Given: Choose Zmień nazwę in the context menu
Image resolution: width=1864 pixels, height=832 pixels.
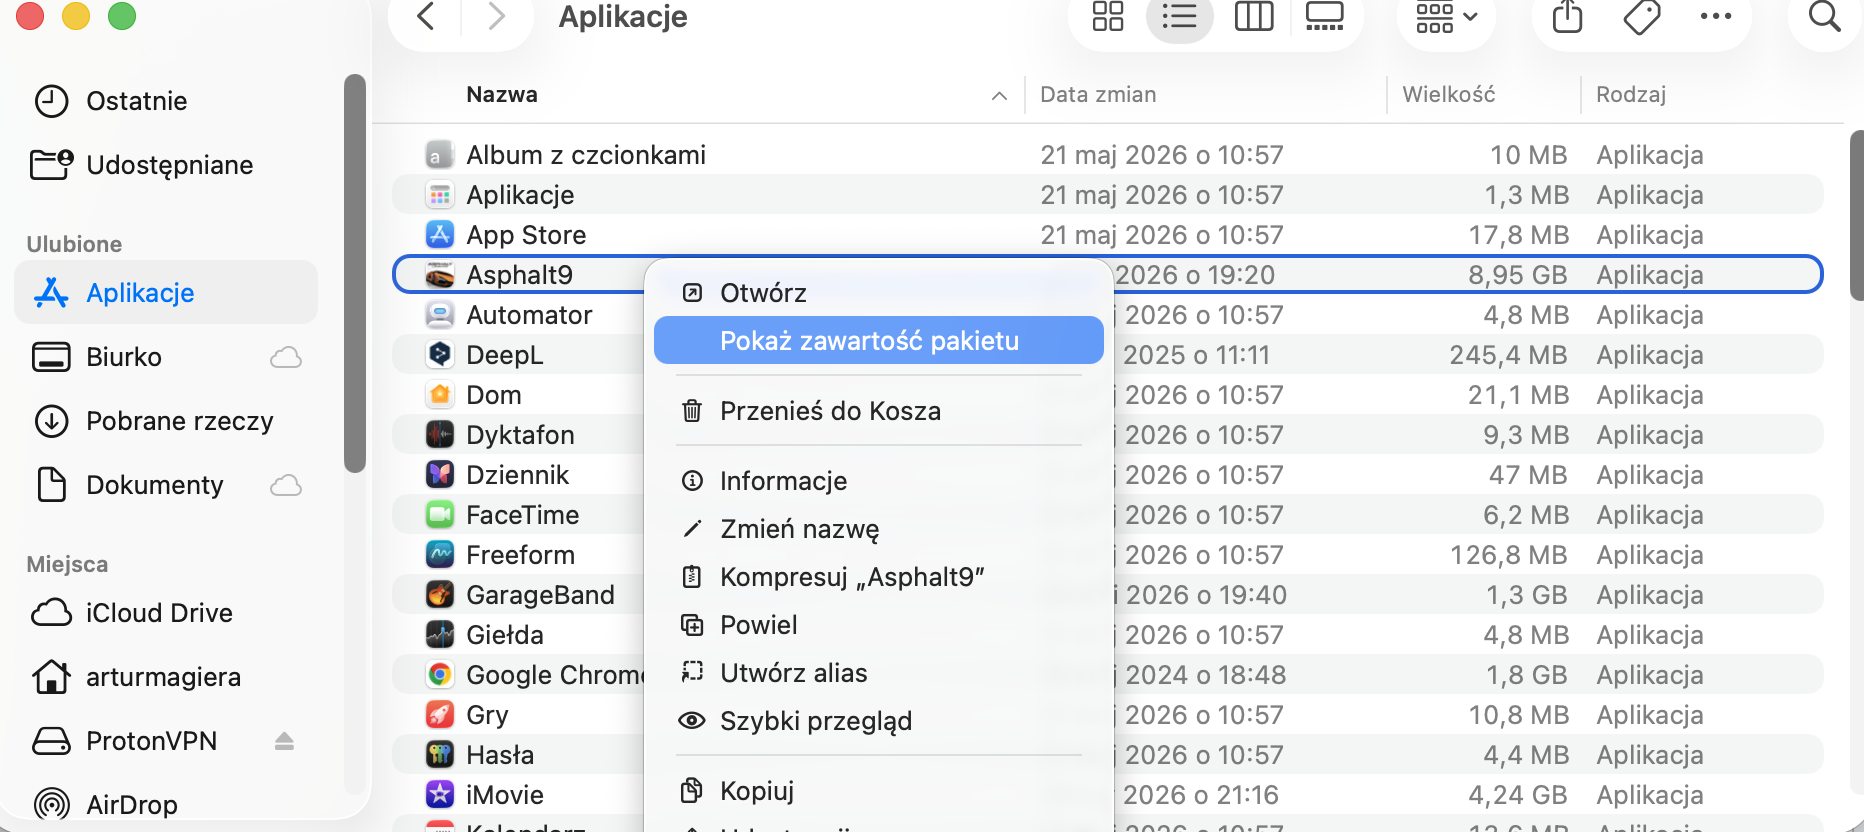Looking at the screenshot, I should click(878, 529).
